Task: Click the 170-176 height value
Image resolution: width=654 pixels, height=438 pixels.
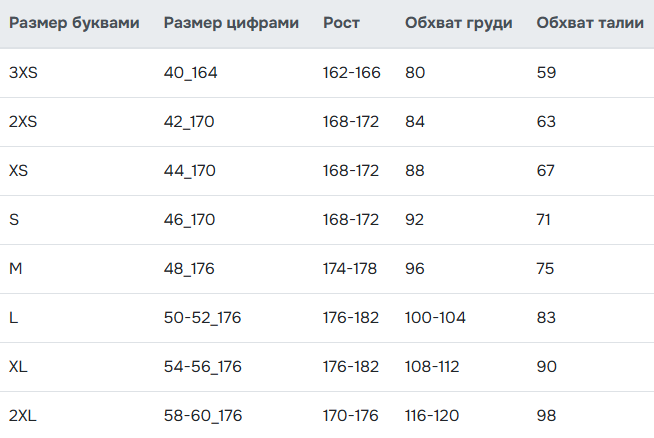Action: click(350, 416)
